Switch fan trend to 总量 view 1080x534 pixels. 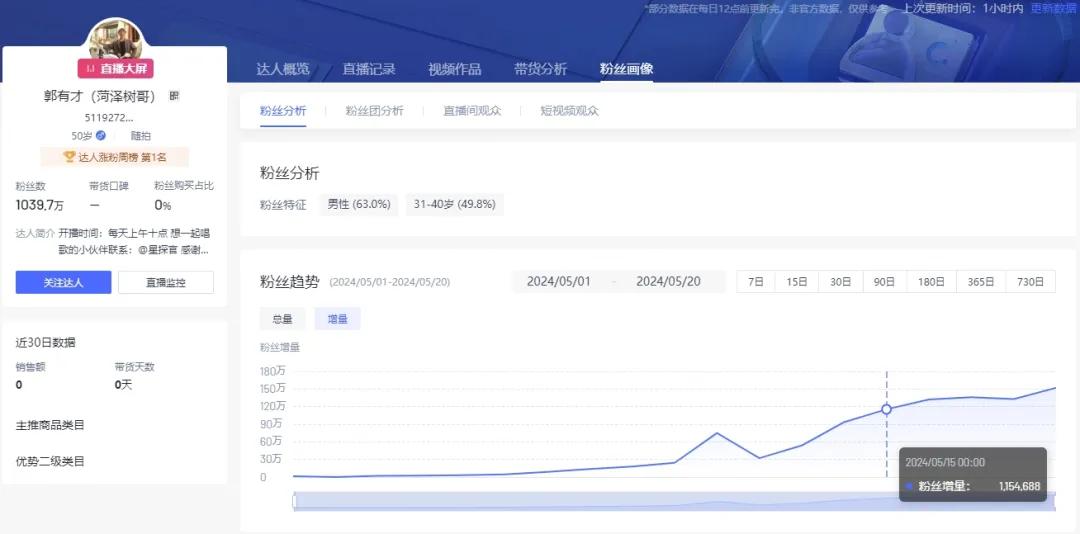[282, 319]
